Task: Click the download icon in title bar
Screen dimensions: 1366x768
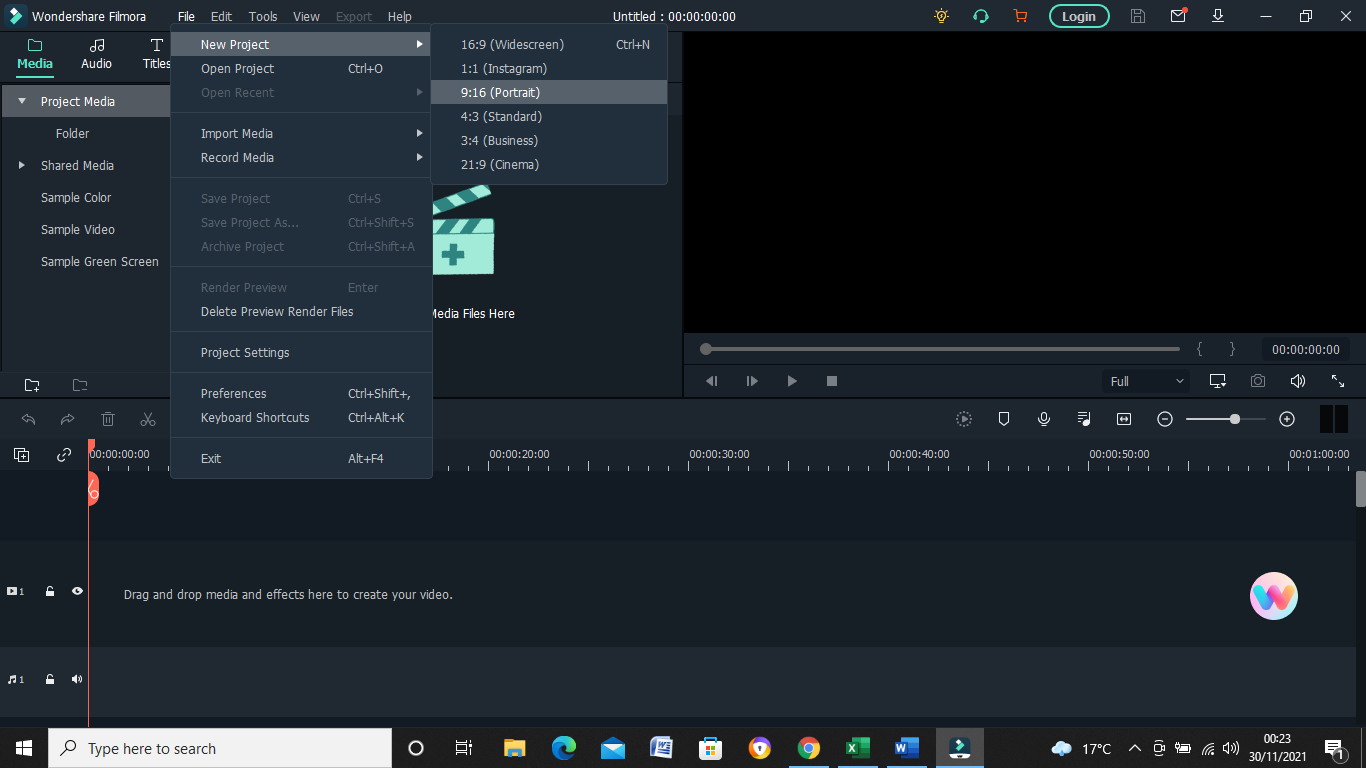Action: (x=1218, y=16)
